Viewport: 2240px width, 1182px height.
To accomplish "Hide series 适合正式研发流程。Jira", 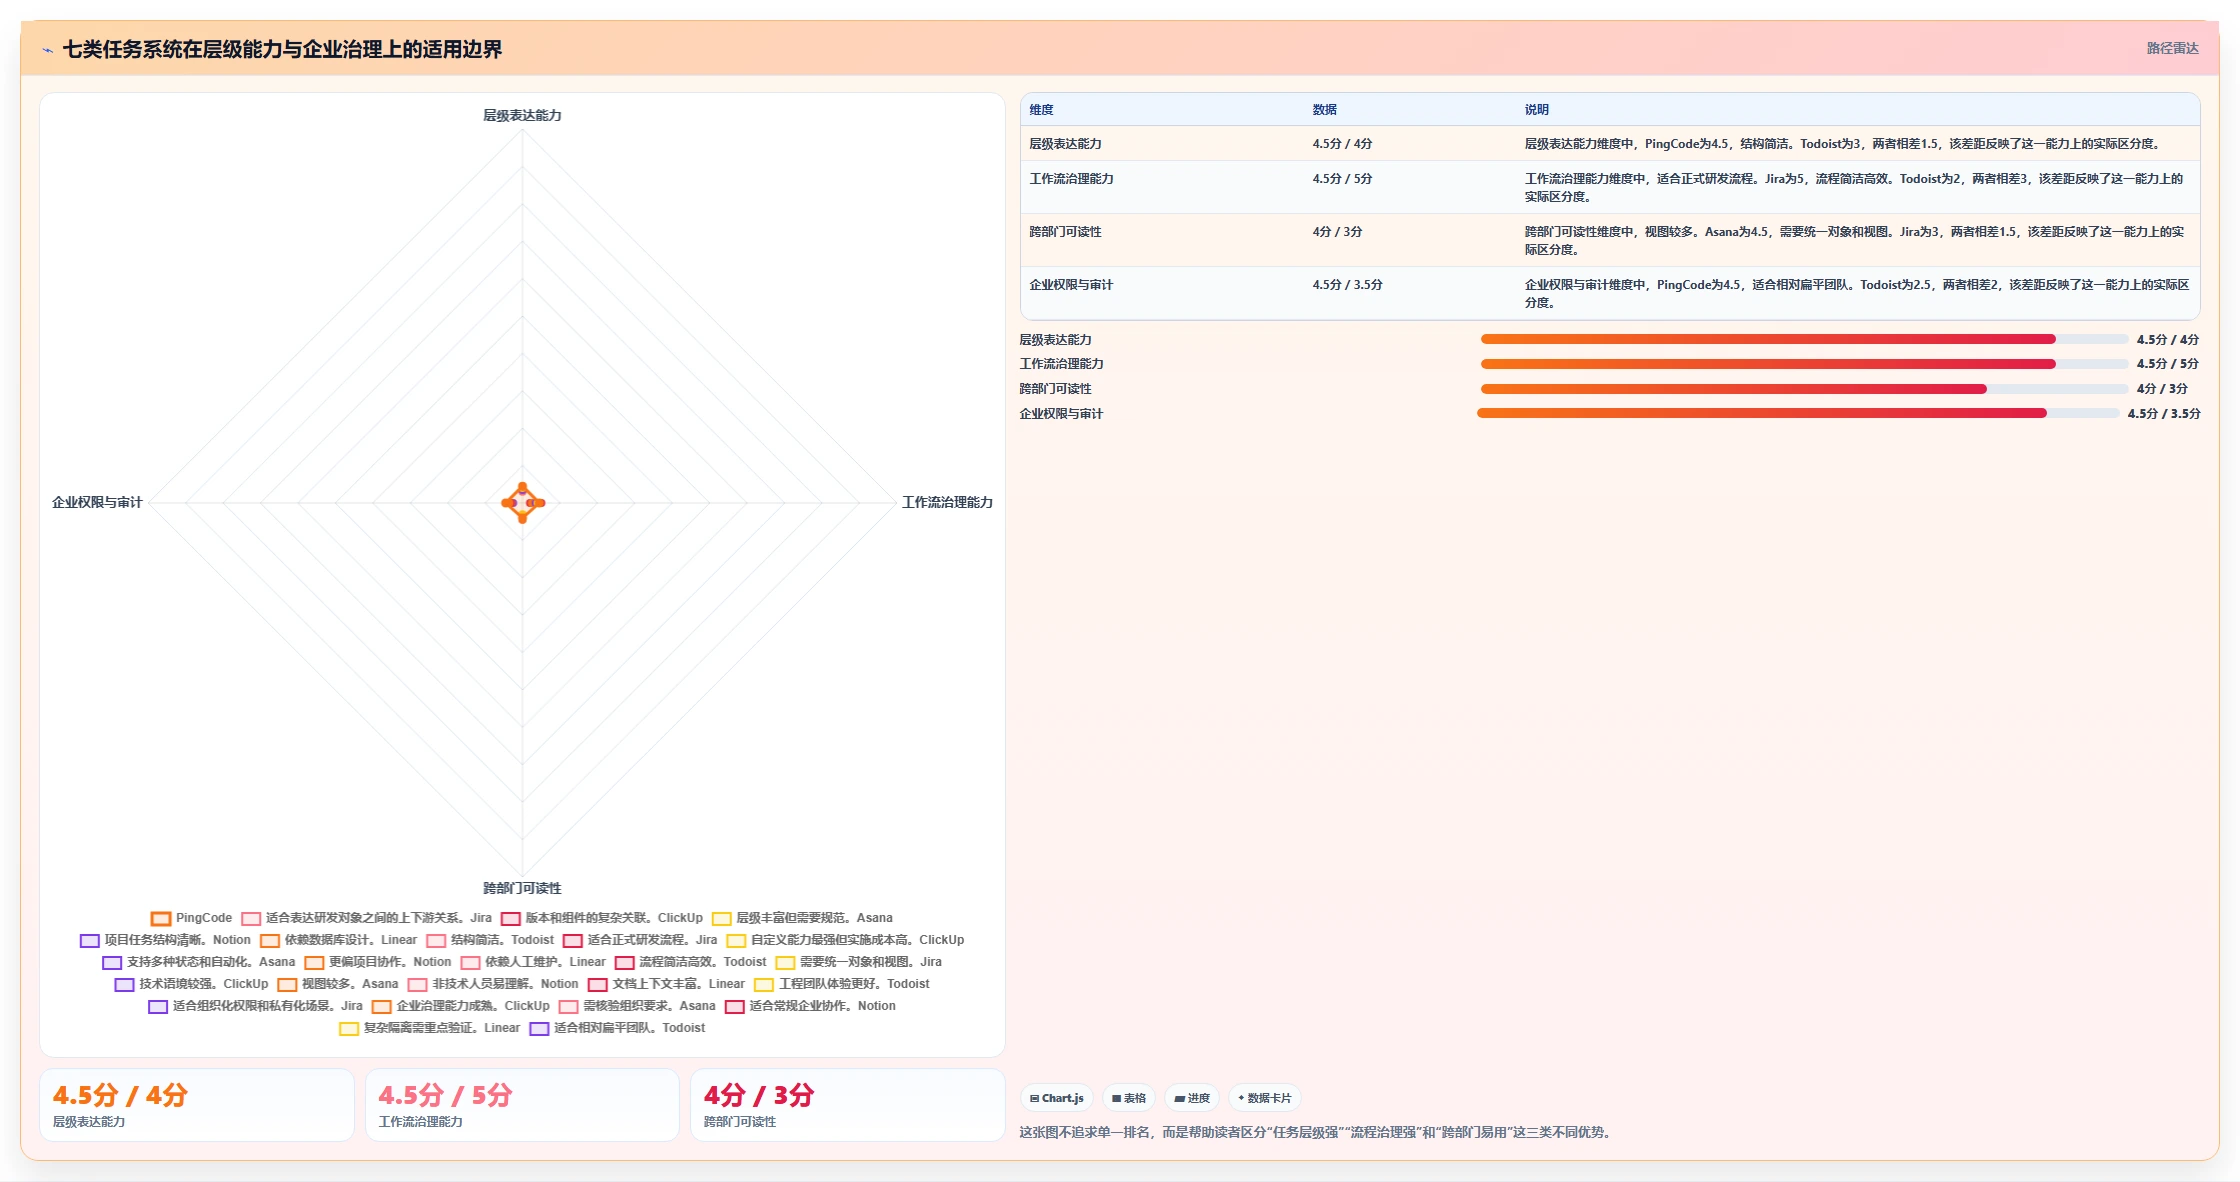I will tap(640, 940).
